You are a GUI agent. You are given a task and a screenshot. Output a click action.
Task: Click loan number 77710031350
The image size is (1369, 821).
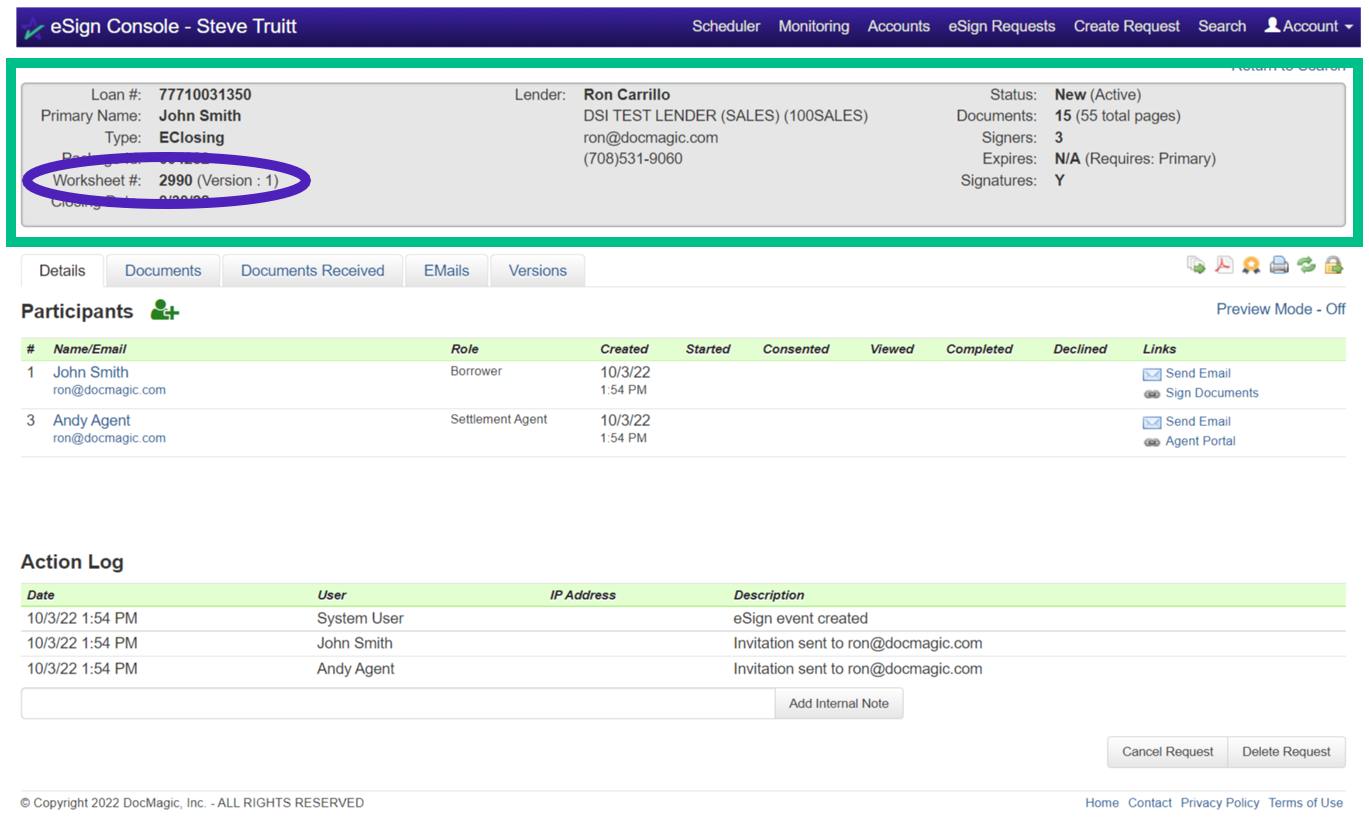point(205,95)
